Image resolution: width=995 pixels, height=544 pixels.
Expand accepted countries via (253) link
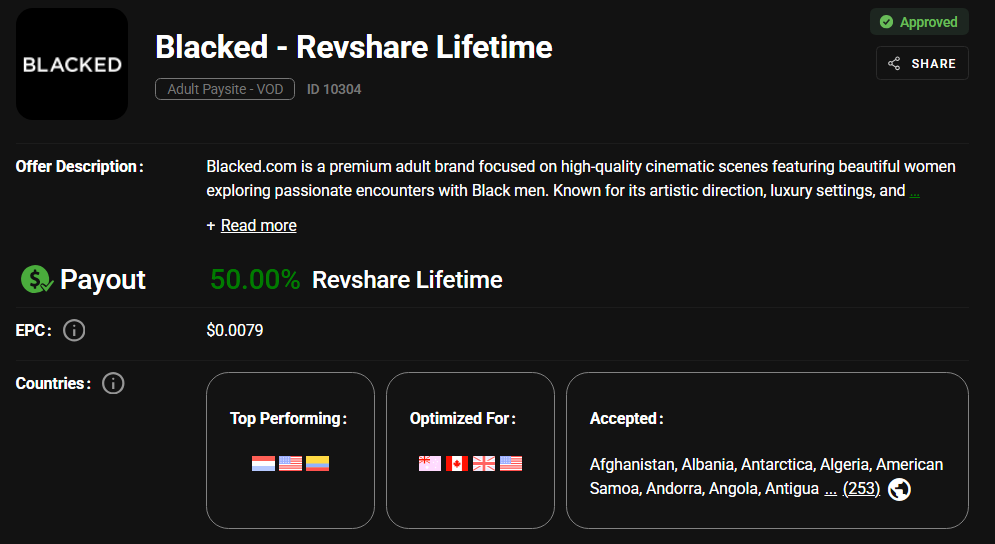tap(861, 489)
